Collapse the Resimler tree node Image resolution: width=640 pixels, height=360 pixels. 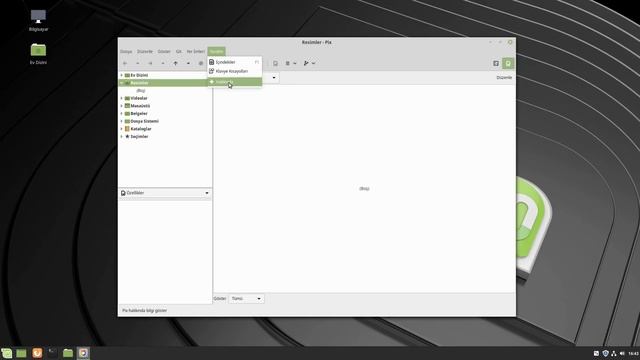click(121, 83)
